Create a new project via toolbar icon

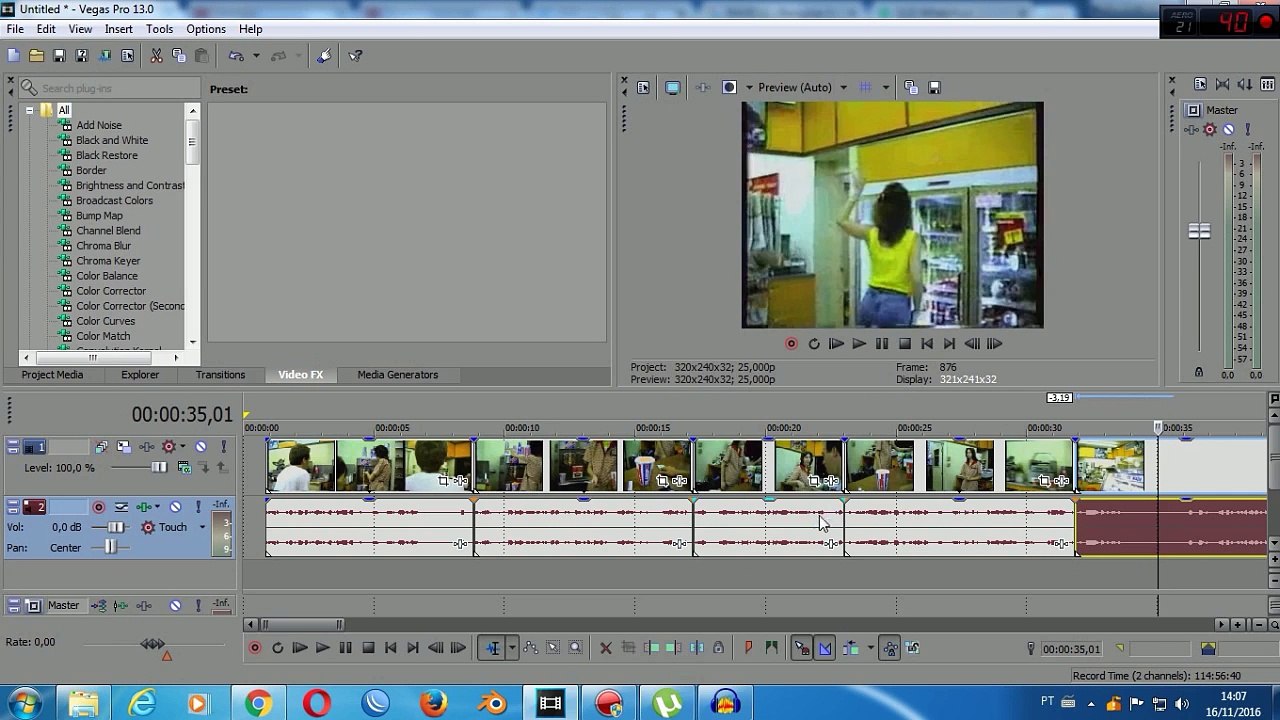coord(13,56)
